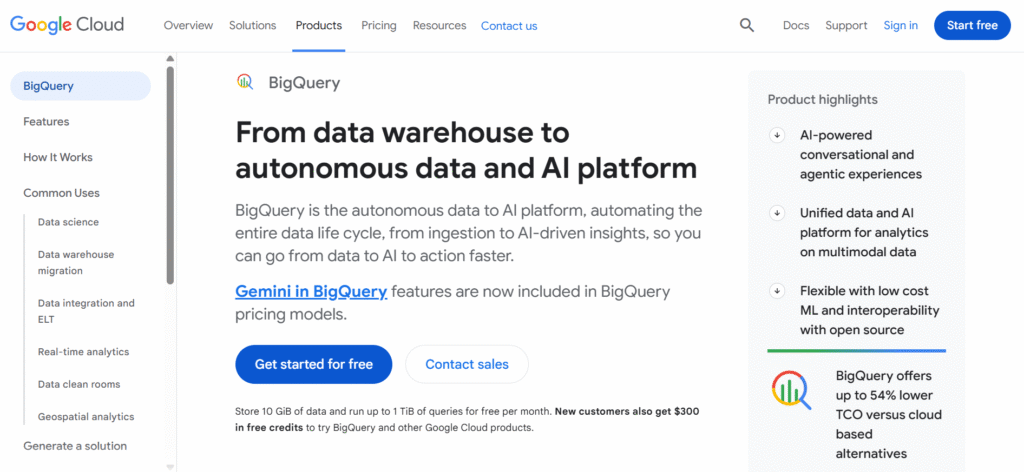1024x472 pixels.
Task: Open the Sign in link
Action: click(x=900, y=25)
